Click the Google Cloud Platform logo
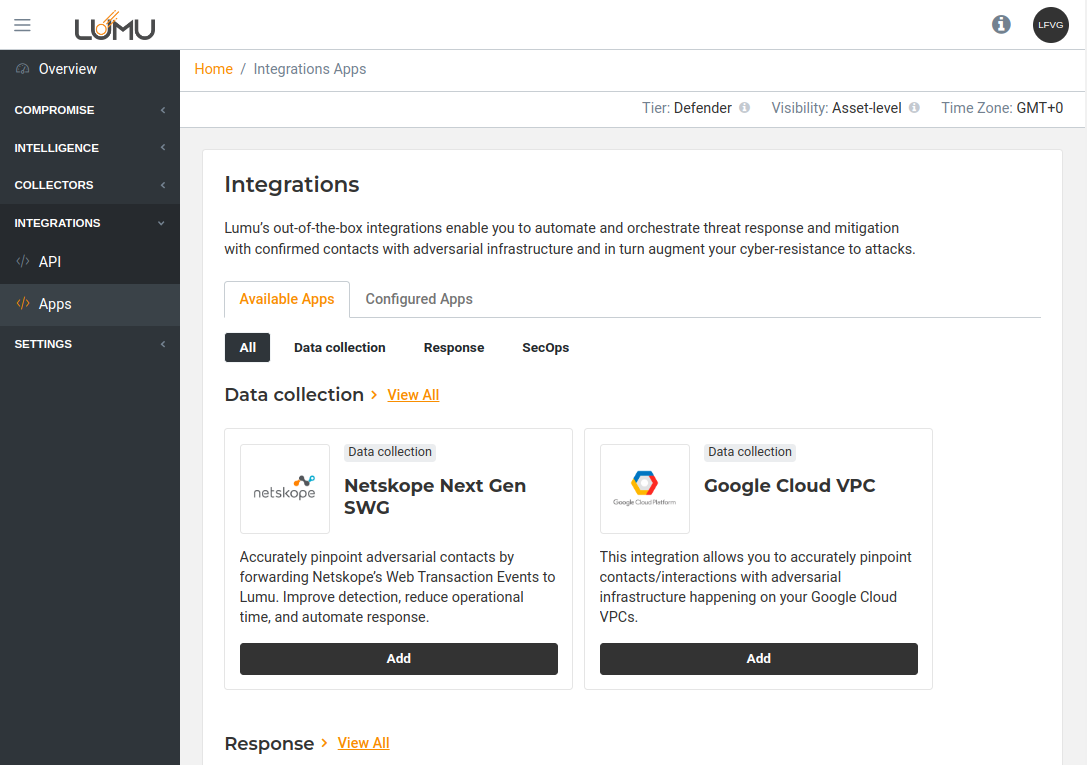This screenshot has width=1087, height=765. pyautogui.click(x=645, y=489)
